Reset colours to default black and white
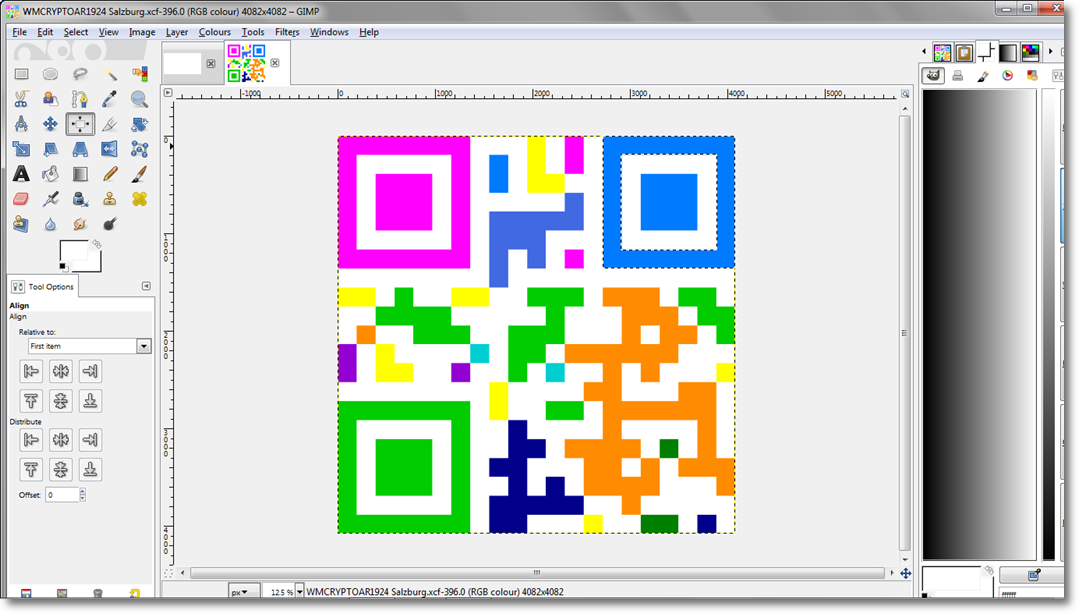1080x615 pixels. point(63,267)
